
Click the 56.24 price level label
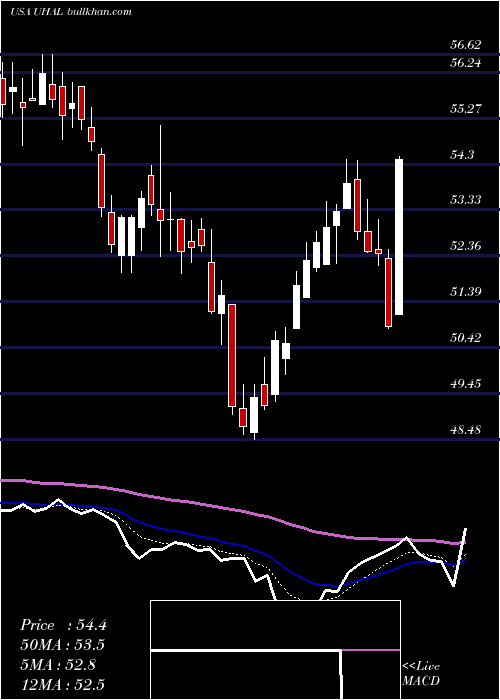coord(466,63)
